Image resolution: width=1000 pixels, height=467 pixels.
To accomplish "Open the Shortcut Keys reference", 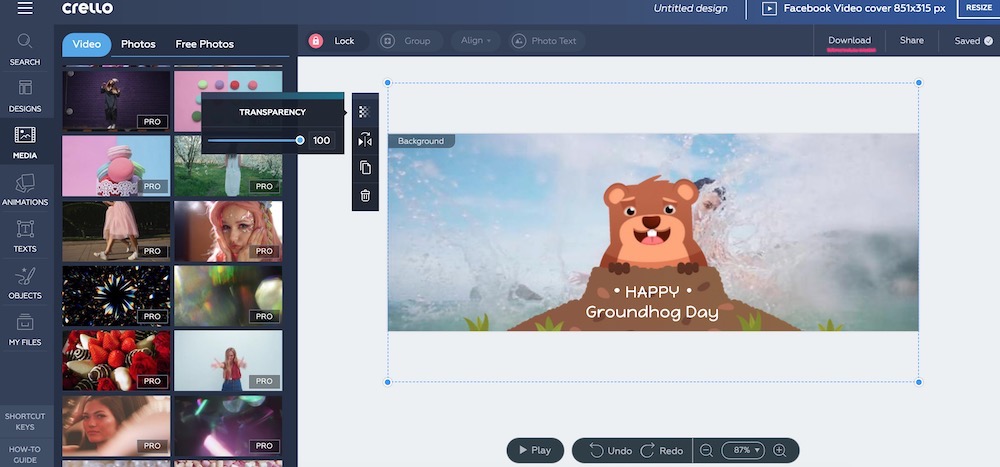I will click(x=25, y=422).
